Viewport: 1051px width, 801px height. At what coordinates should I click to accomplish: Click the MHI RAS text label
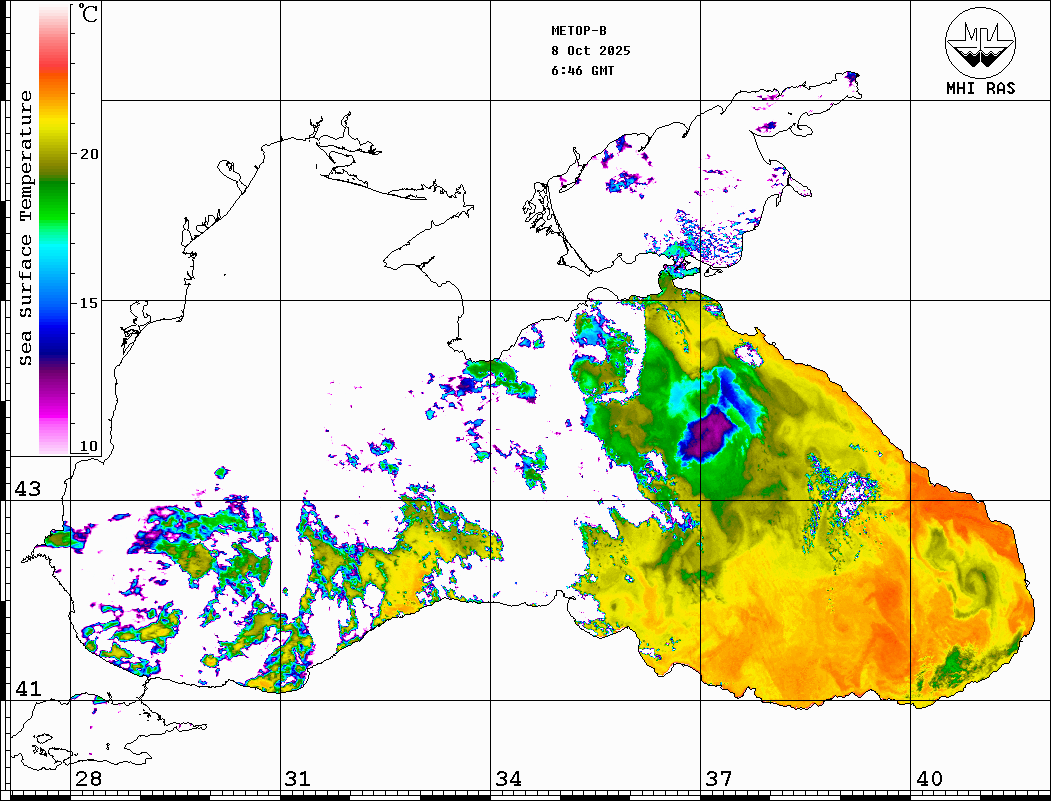point(980,88)
